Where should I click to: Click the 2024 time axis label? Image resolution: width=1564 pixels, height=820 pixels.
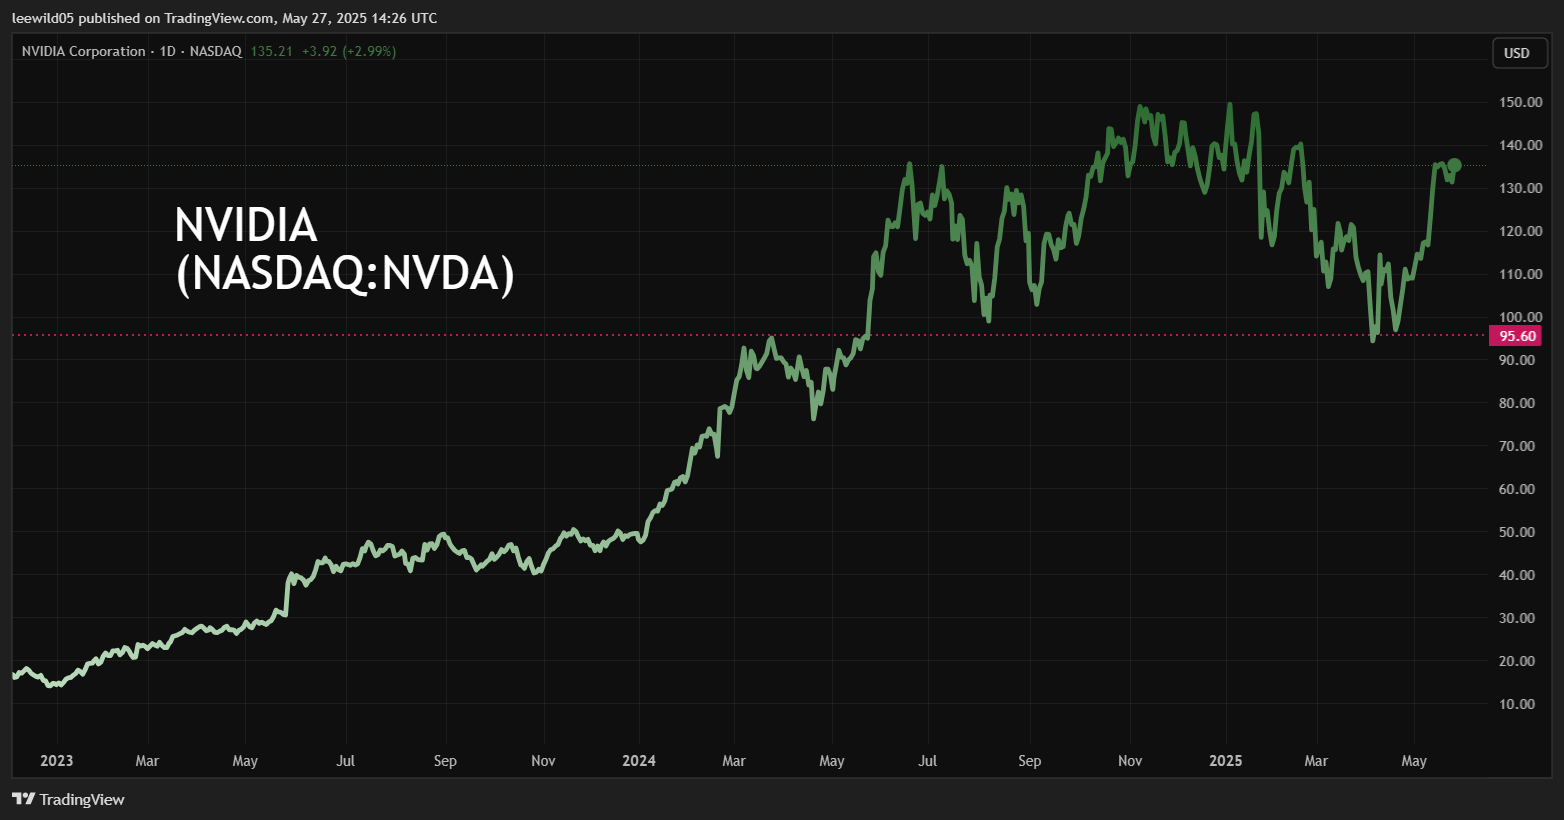click(639, 761)
